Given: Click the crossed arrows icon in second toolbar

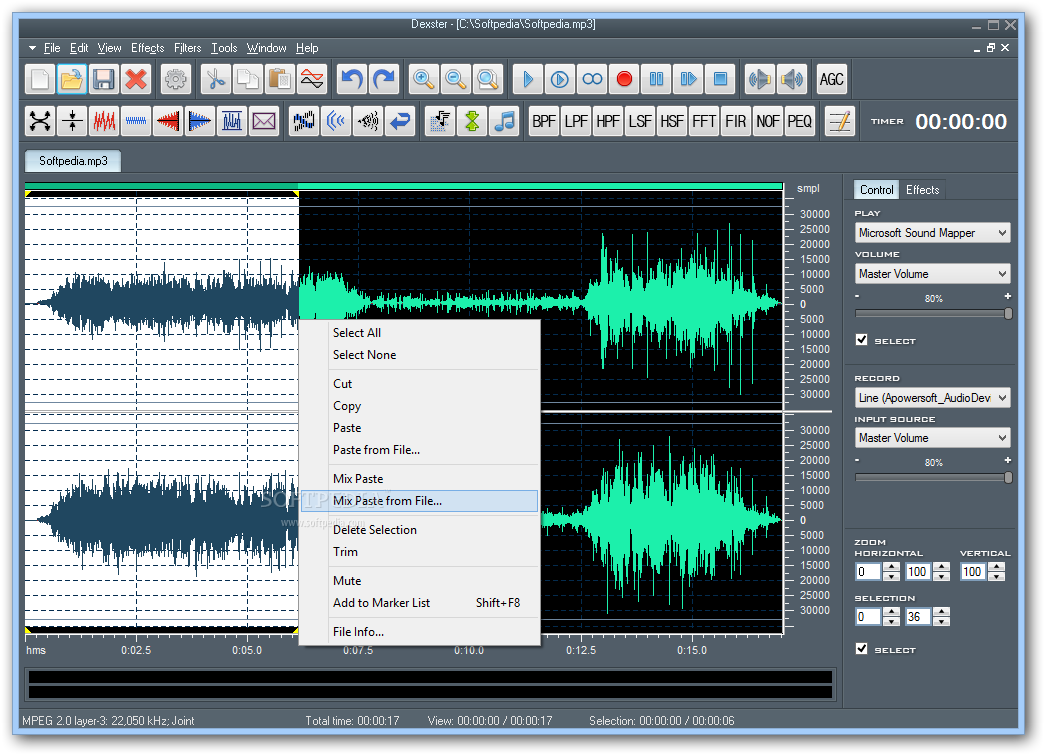Looking at the screenshot, I should (40, 121).
